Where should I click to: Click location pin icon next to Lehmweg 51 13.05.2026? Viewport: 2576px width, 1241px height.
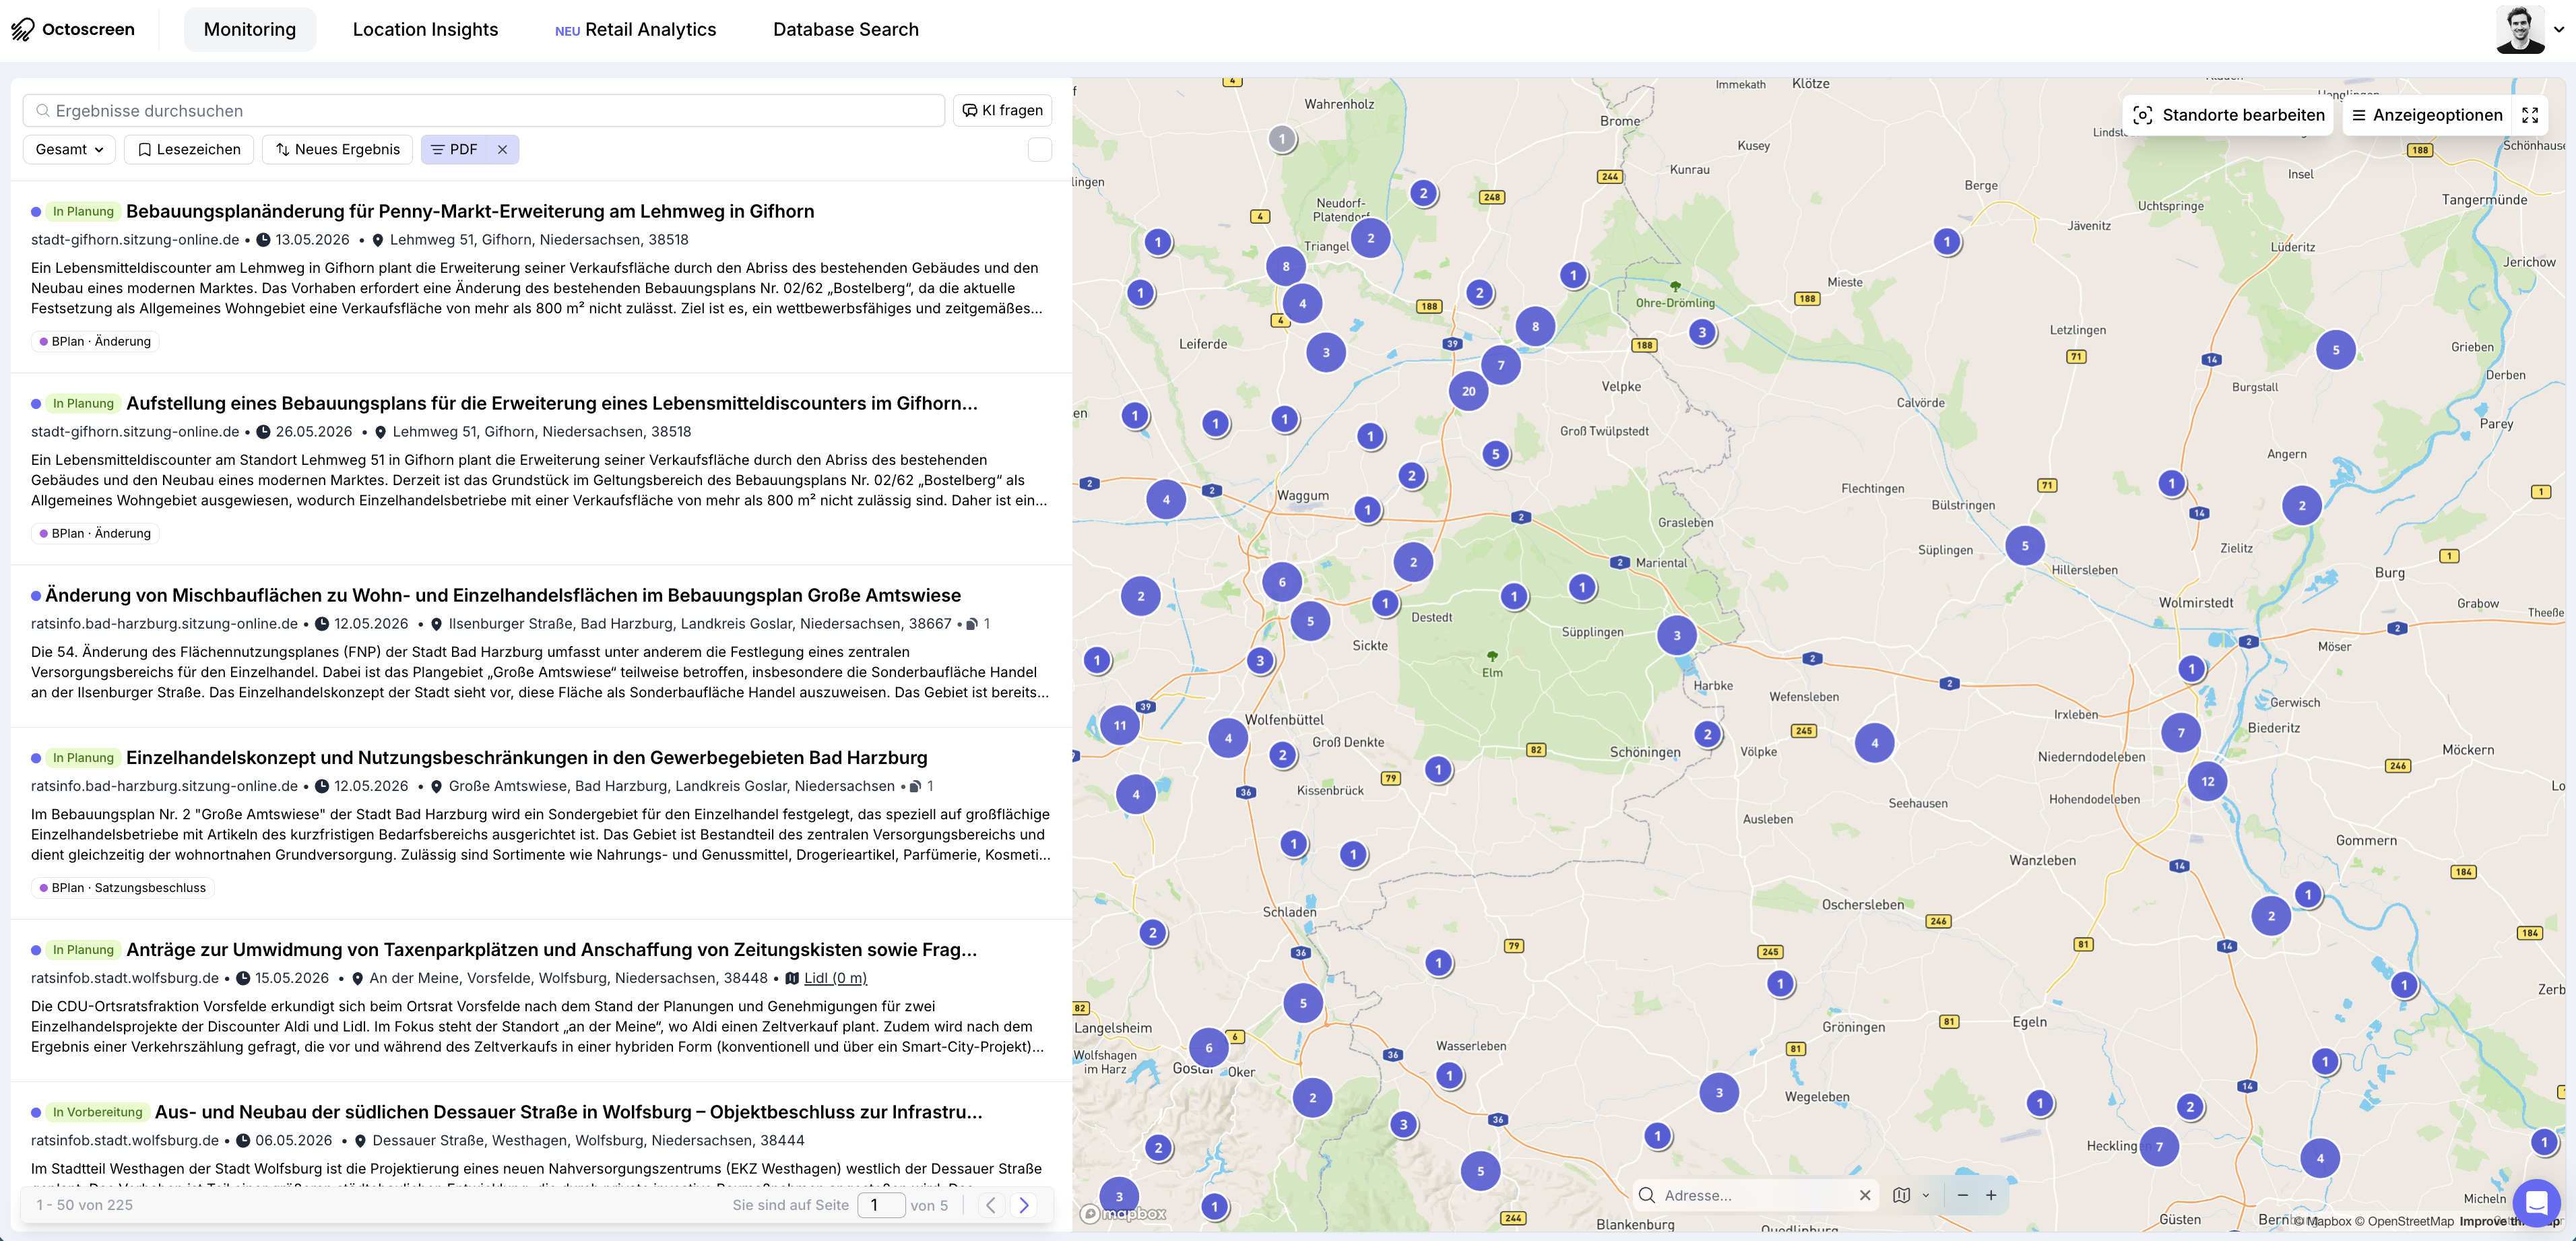point(378,240)
